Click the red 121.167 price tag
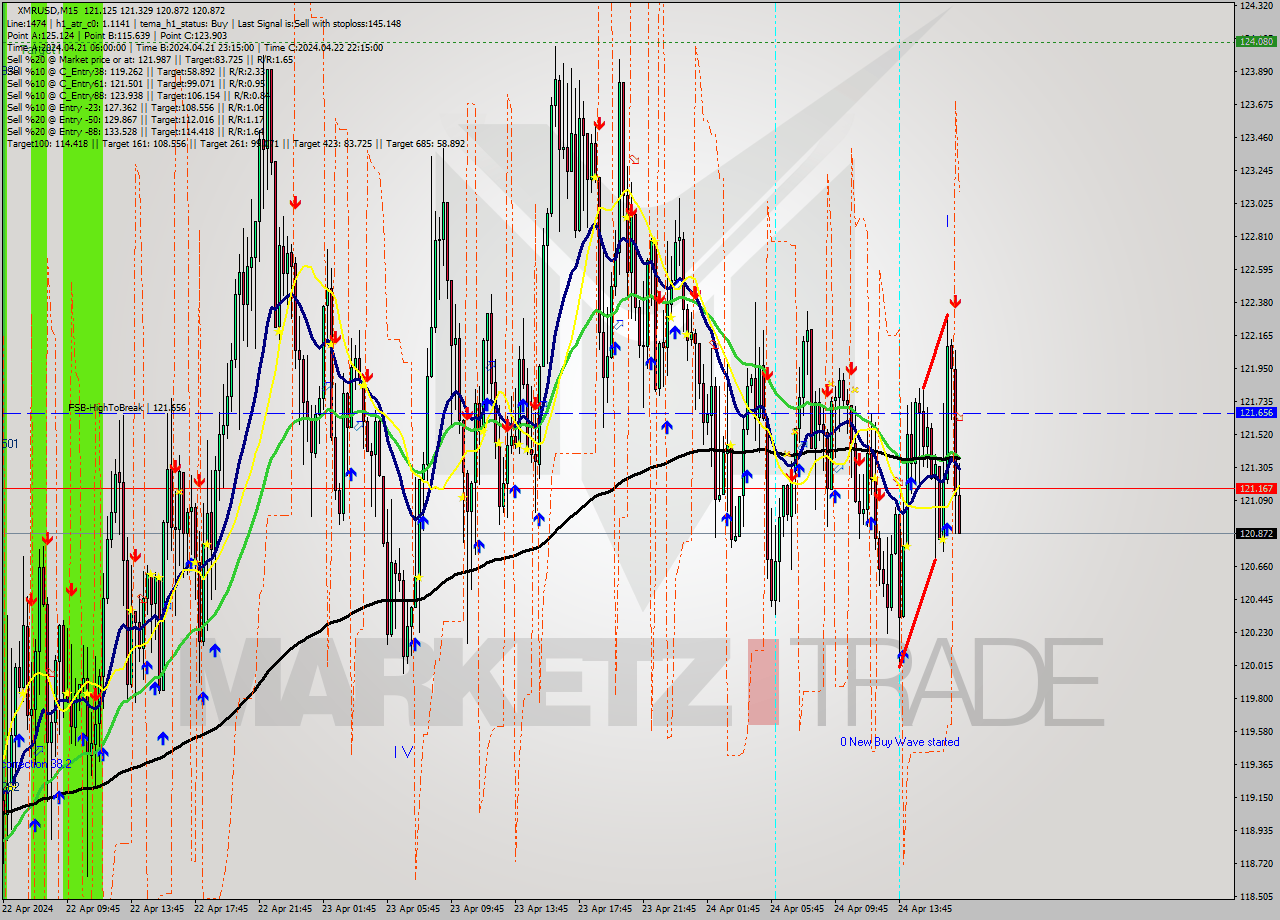Image resolution: width=1280 pixels, height=920 pixels. click(x=1256, y=488)
